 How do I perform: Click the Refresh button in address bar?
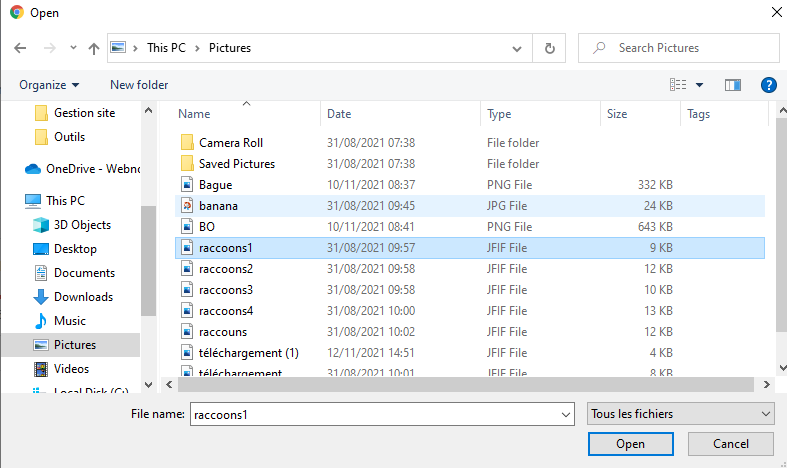tap(549, 48)
